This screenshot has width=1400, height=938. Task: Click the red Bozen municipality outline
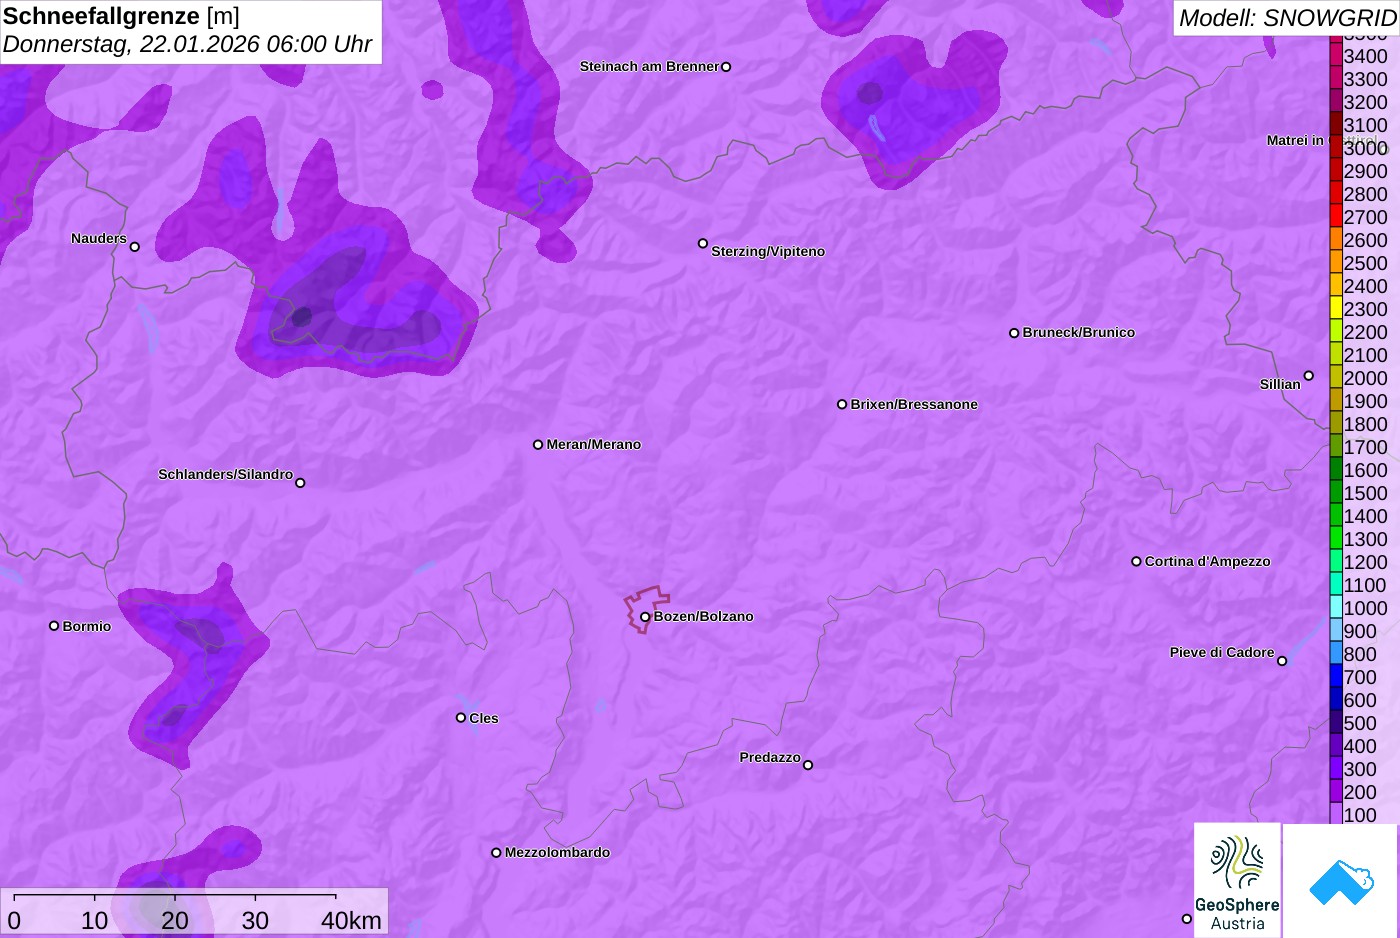coord(645,608)
